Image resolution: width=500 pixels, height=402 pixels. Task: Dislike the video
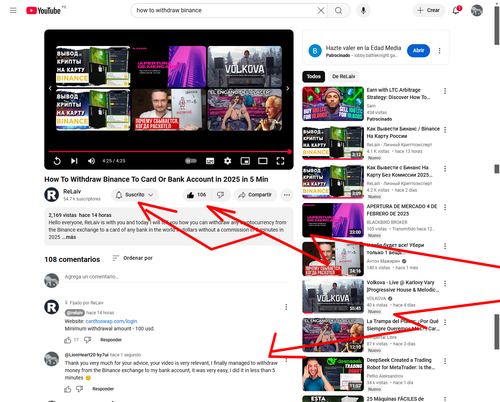coord(220,195)
